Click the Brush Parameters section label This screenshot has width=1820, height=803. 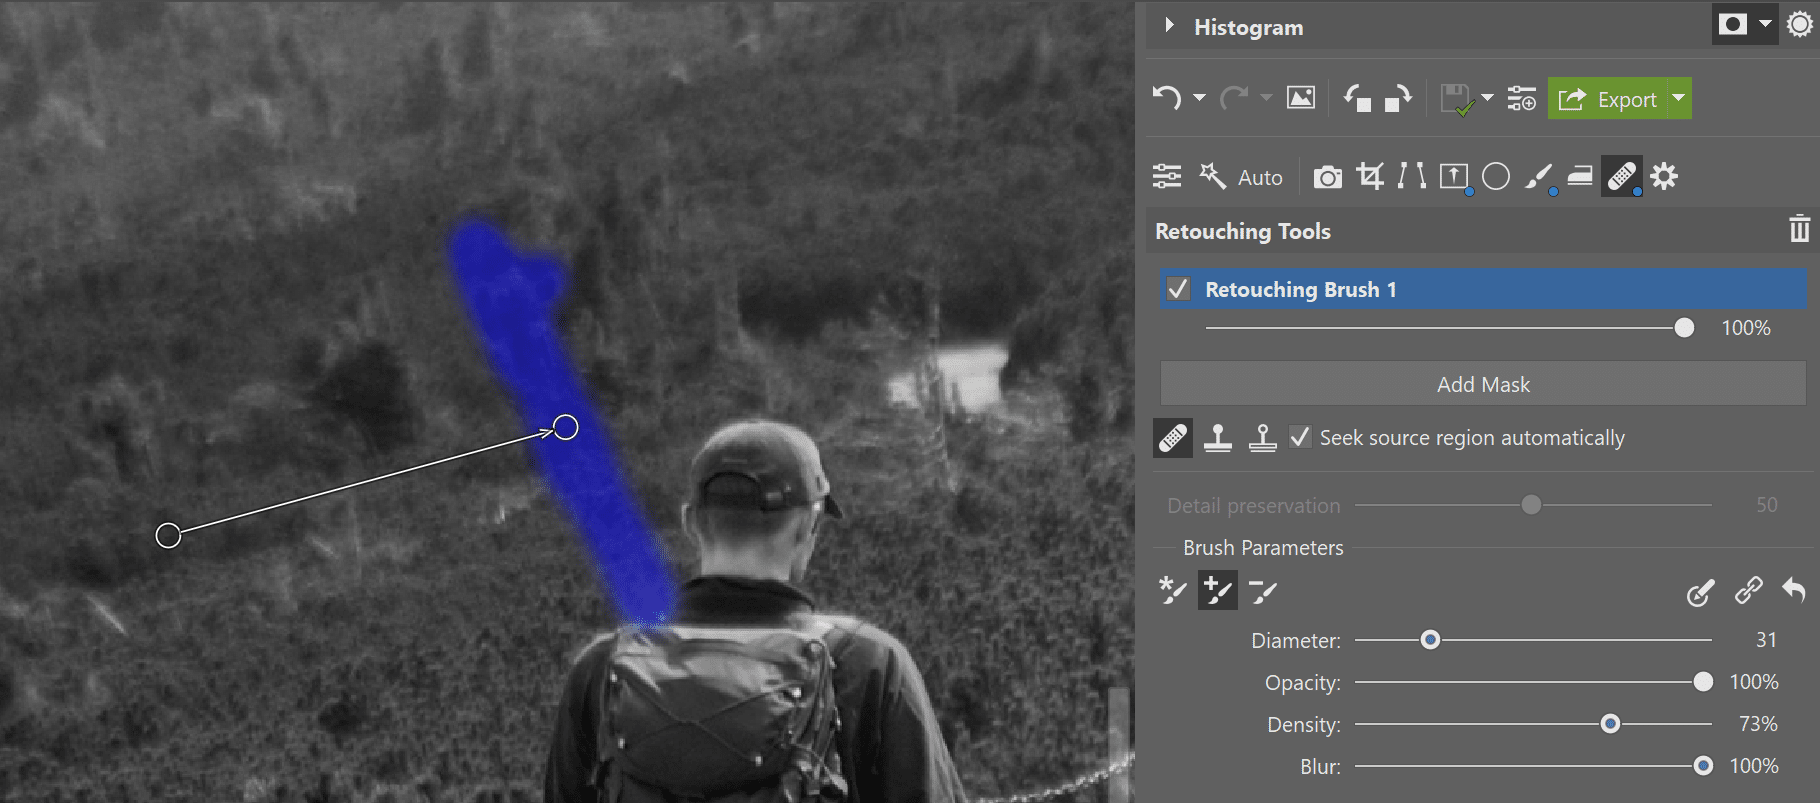click(x=1263, y=548)
